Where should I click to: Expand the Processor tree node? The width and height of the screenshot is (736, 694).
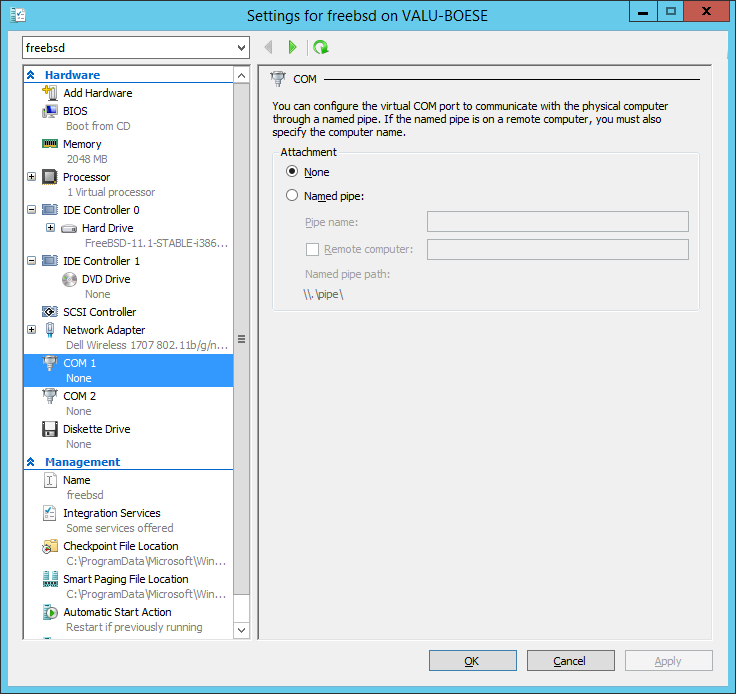(32, 177)
